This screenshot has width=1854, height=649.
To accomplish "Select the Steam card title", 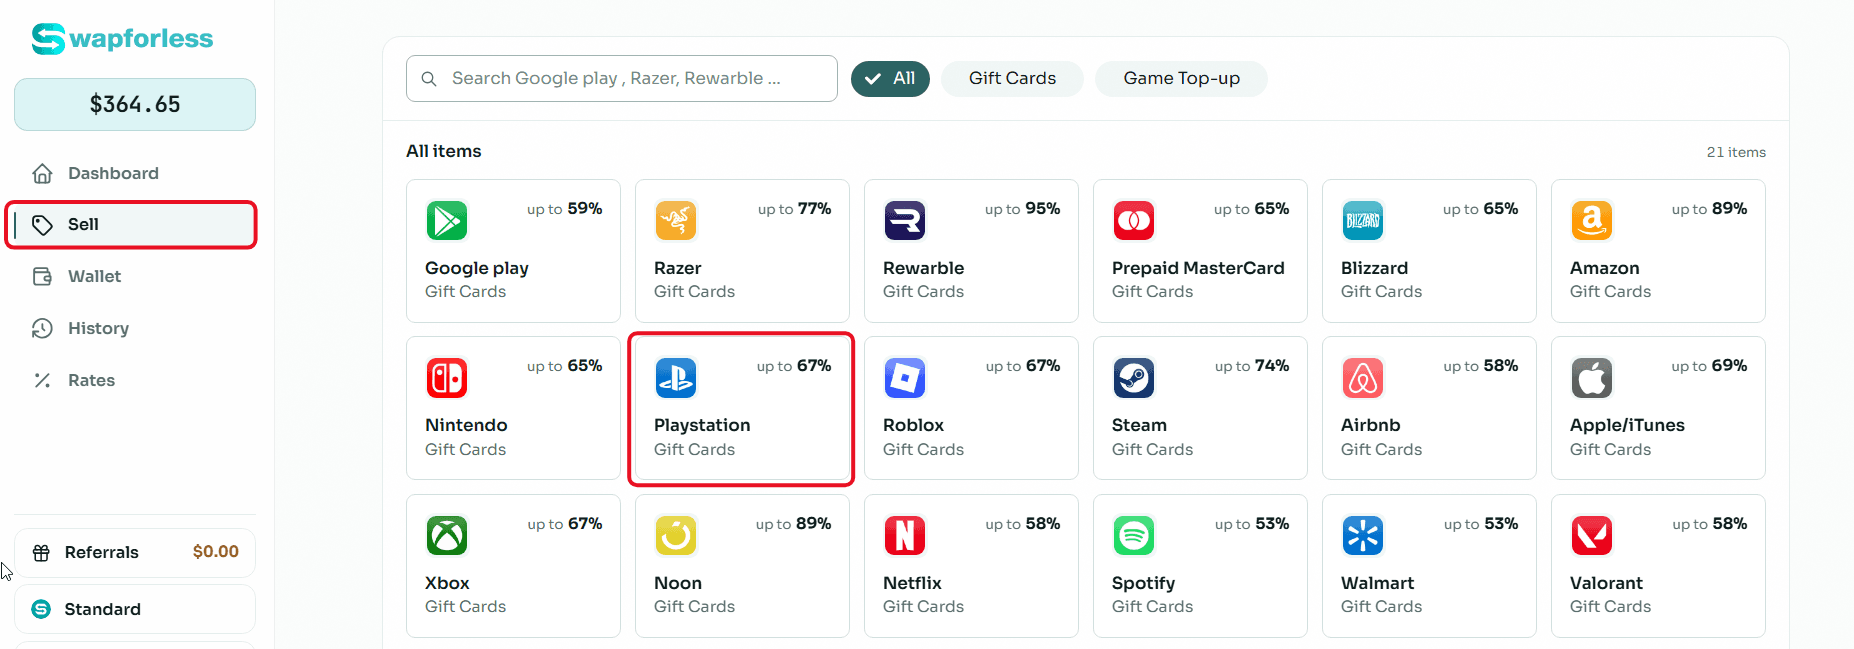I will pyautogui.click(x=1140, y=425).
